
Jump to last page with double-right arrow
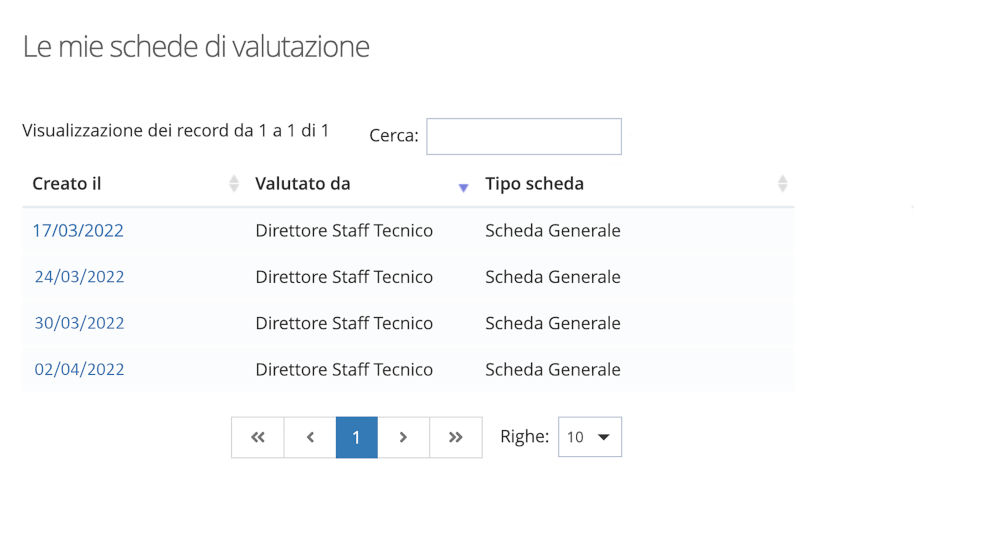point(456,437)
